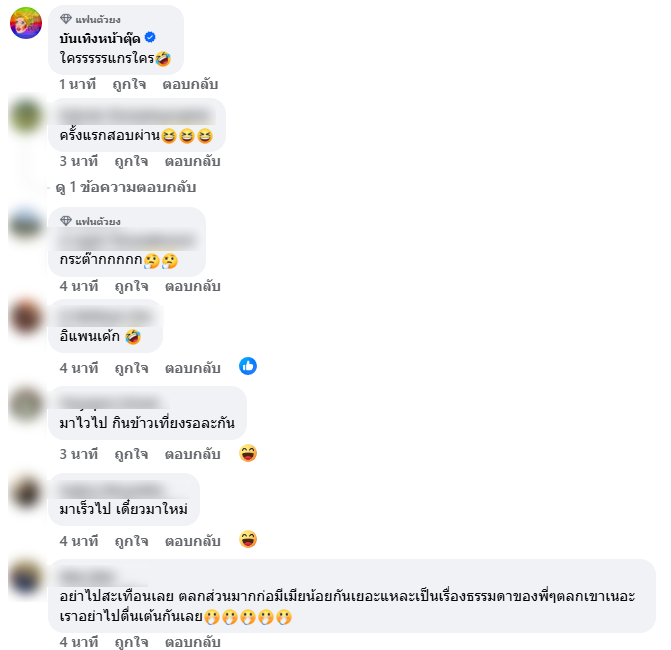Click the 1 นาที timestamp on first comment
Image resolution: width=671 pixels, height=650 pixels.
click(x=77, y=84)
